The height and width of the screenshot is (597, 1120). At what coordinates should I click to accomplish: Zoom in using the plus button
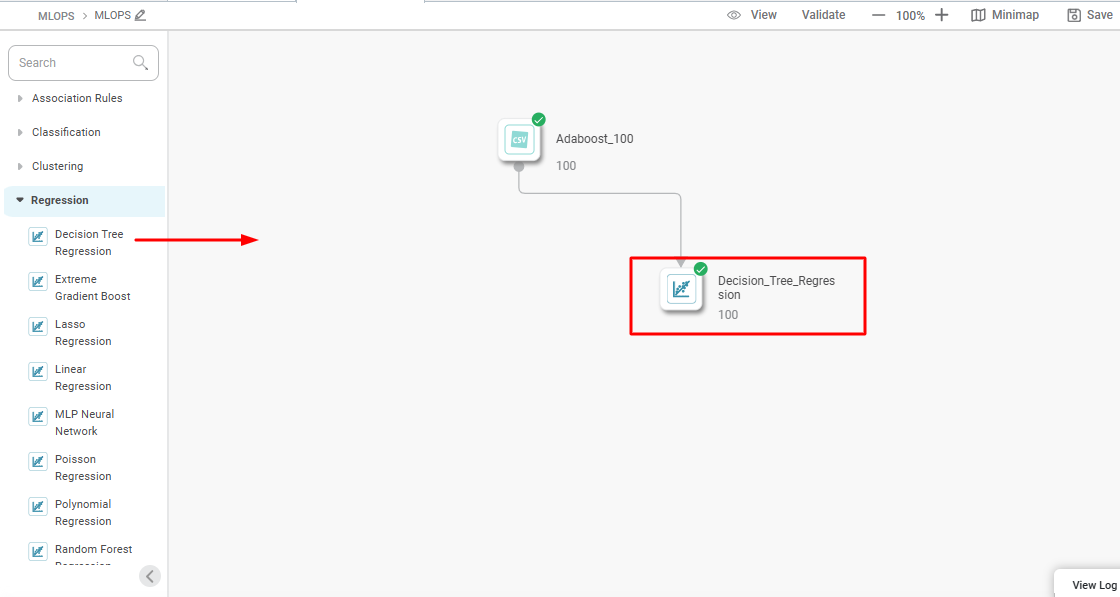pyautogui.click(x=941, y=15)
